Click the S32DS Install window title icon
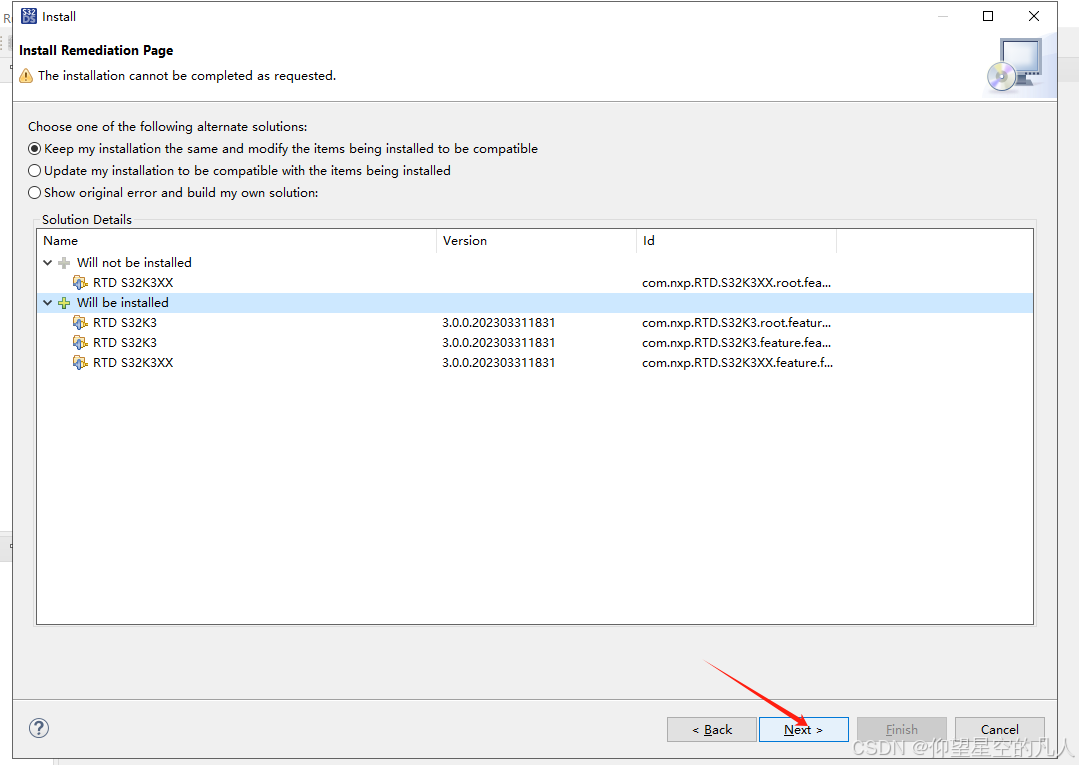Image resolution: width=1079 pixels, height=765 pixels. (x=29, y=16)
